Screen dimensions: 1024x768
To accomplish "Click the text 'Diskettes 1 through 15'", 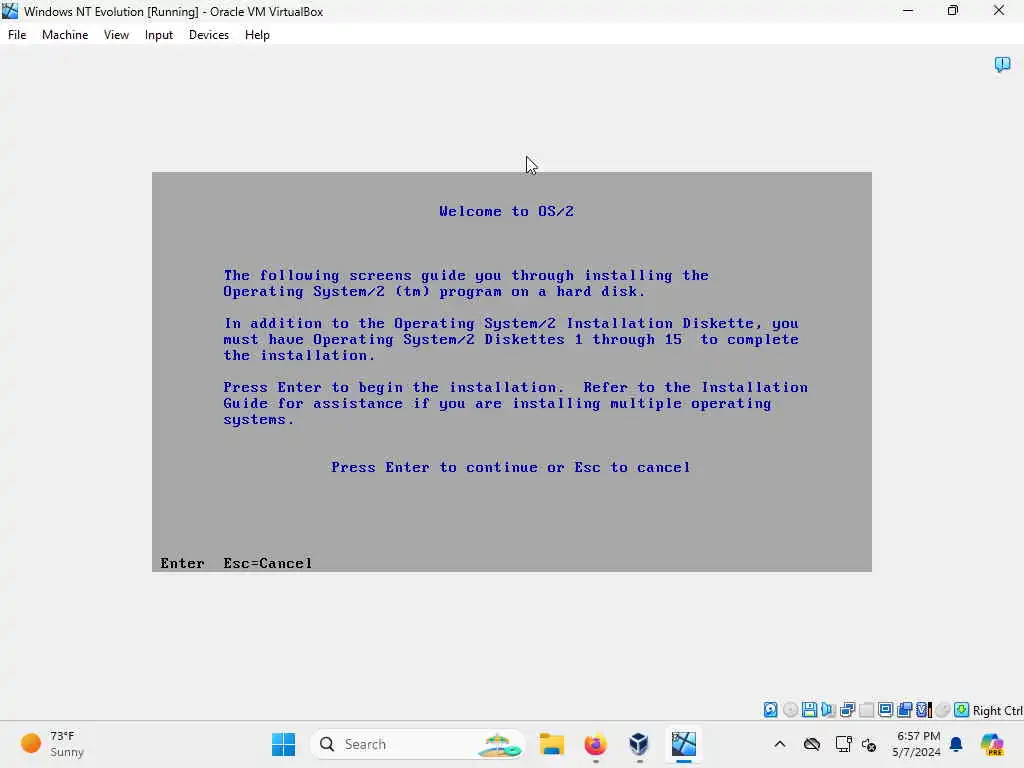I will pyautogui.click(x=583, y=339).
